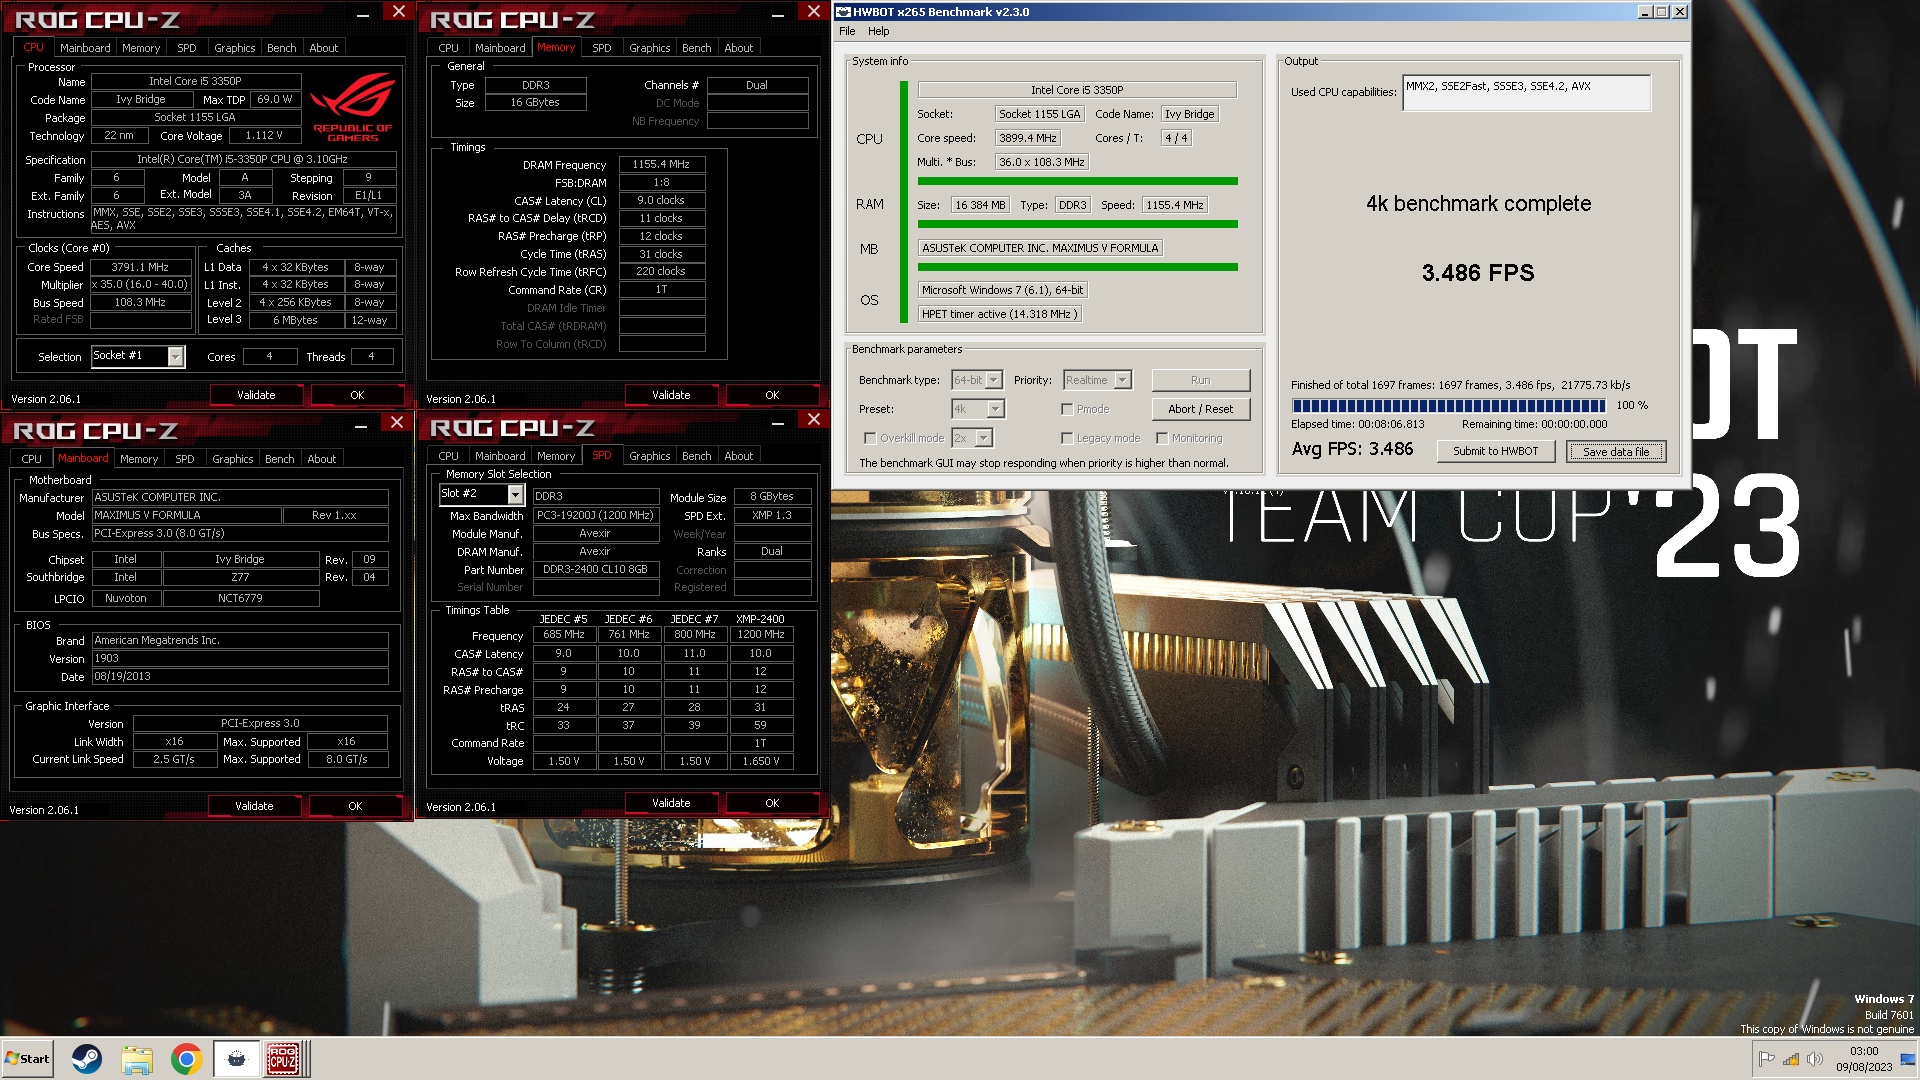Click the Show desktop button by the clock
The height and width of the screenshot is (1080, 1920).
pos(1908,1059)
